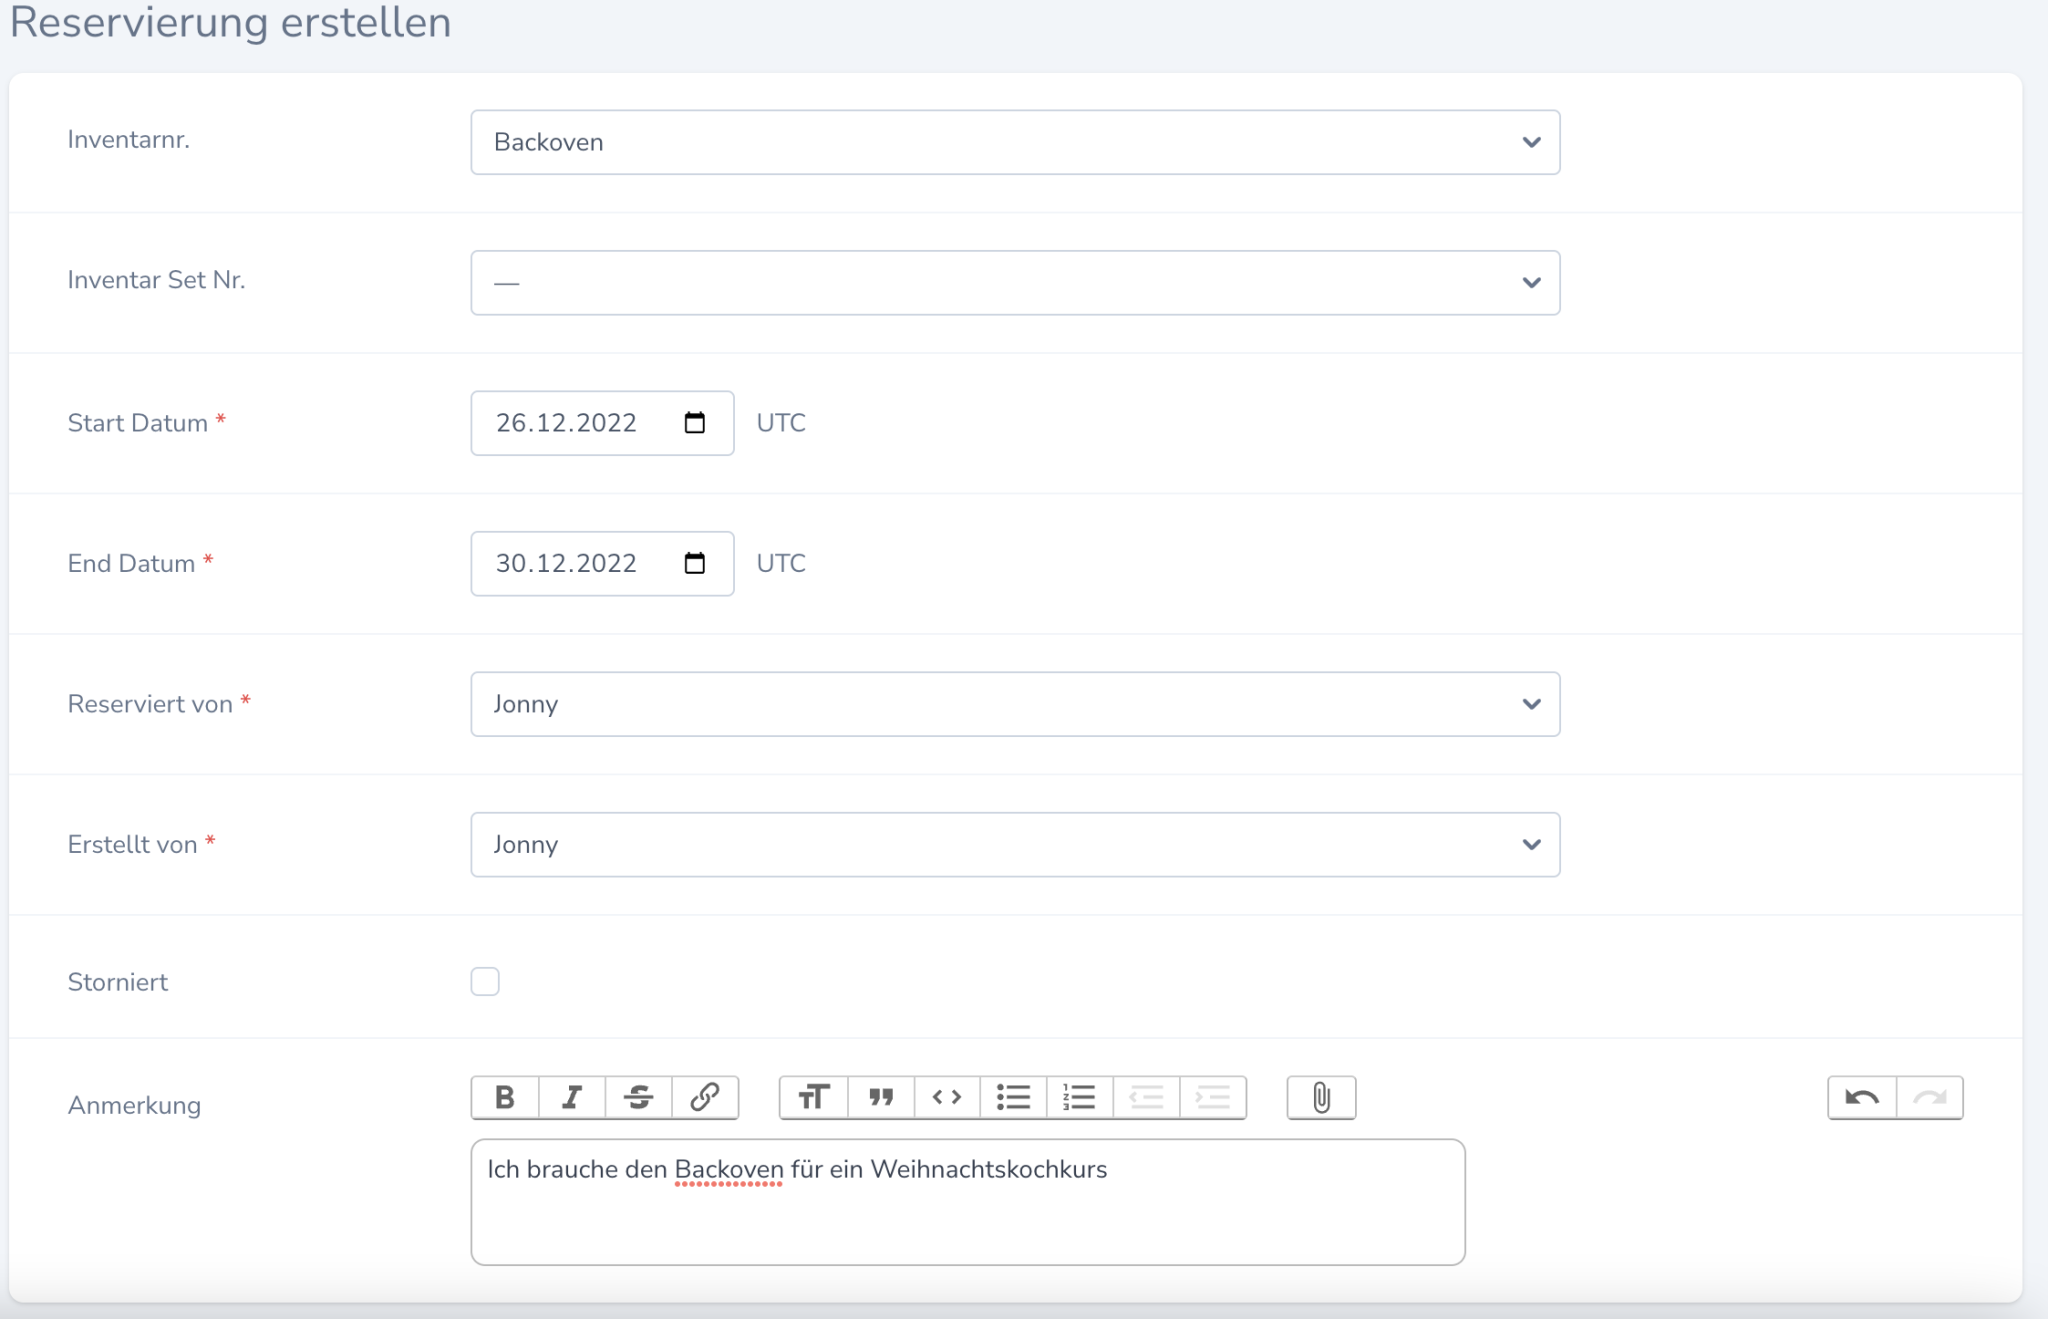Undo last edit in Anmerkung editor

pos(1861,1098)
